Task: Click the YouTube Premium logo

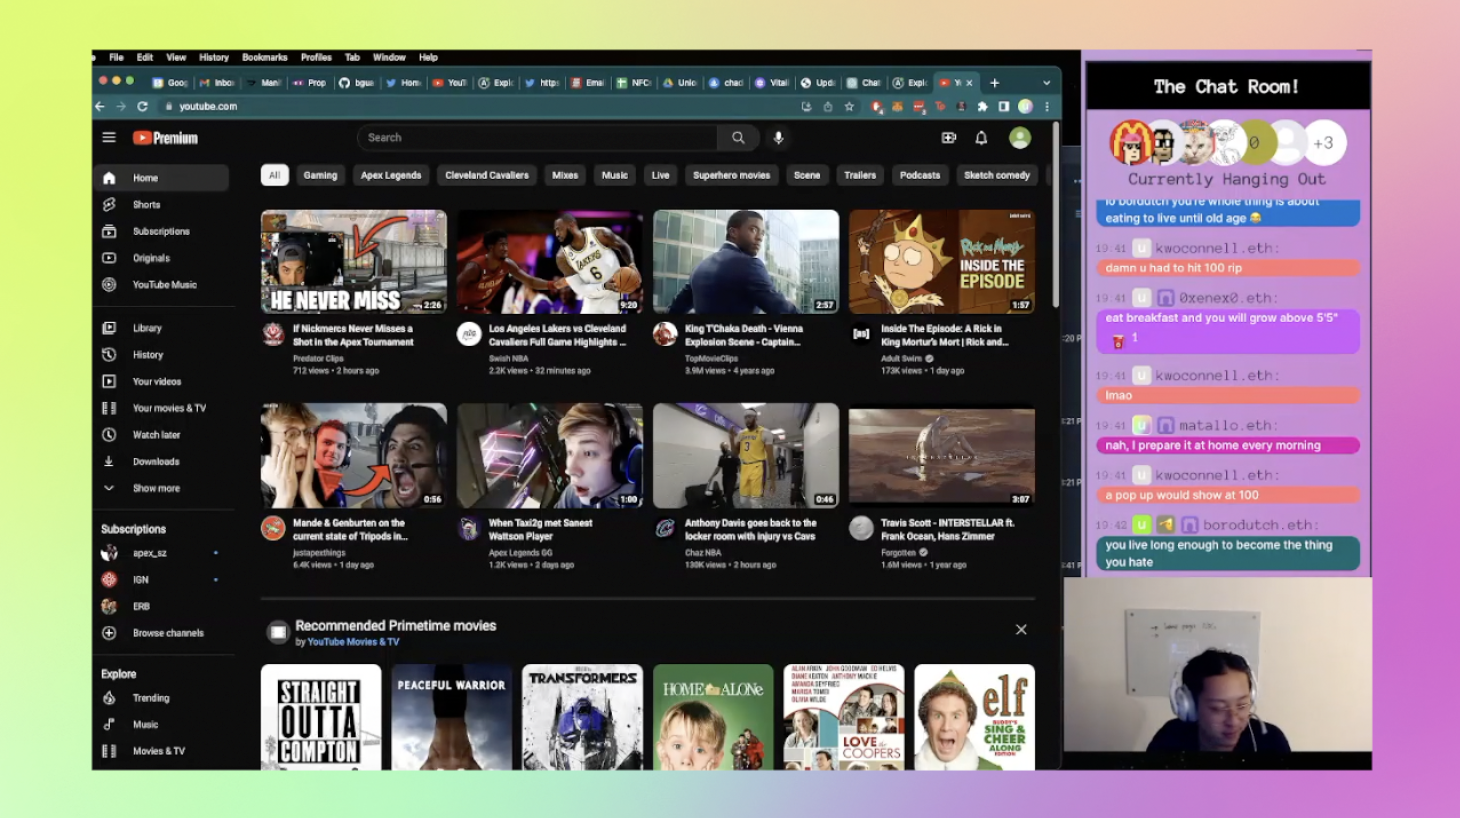Action: click(166, 138)
